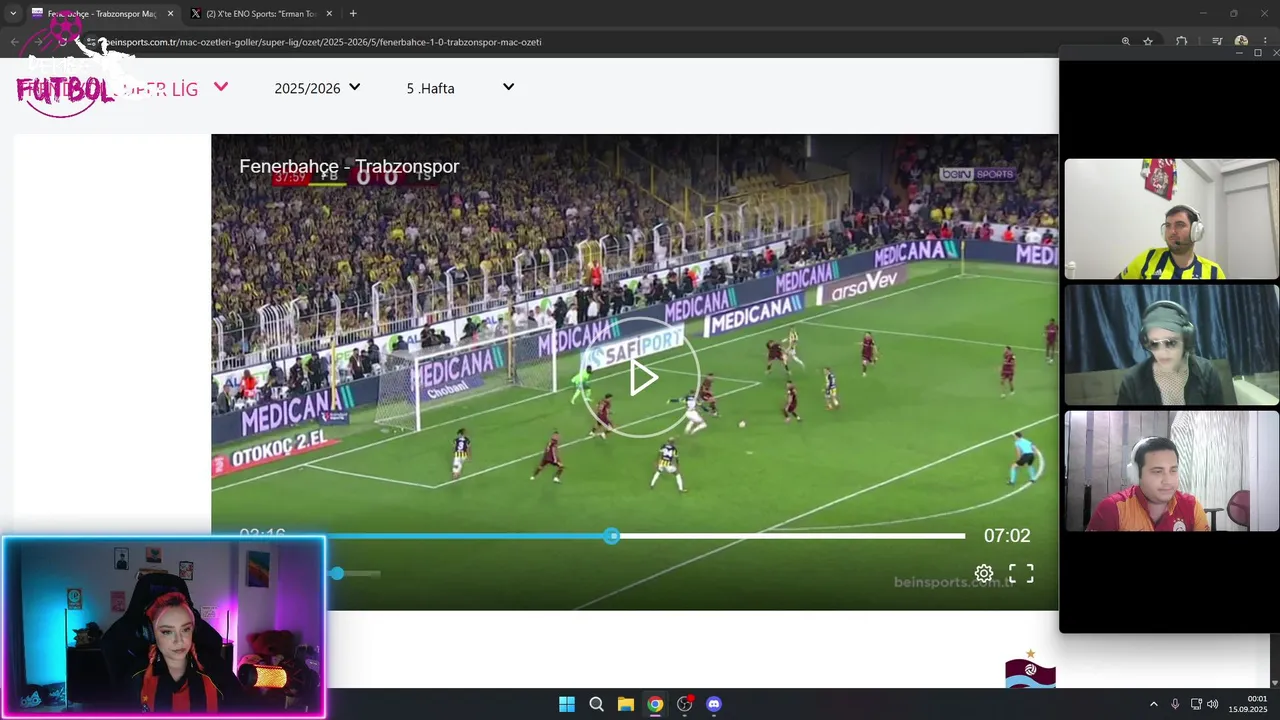Viewport: 1280px width, 720px height.
Task: Open File Explorer from the taskbar
Action: tap(625, 704)
